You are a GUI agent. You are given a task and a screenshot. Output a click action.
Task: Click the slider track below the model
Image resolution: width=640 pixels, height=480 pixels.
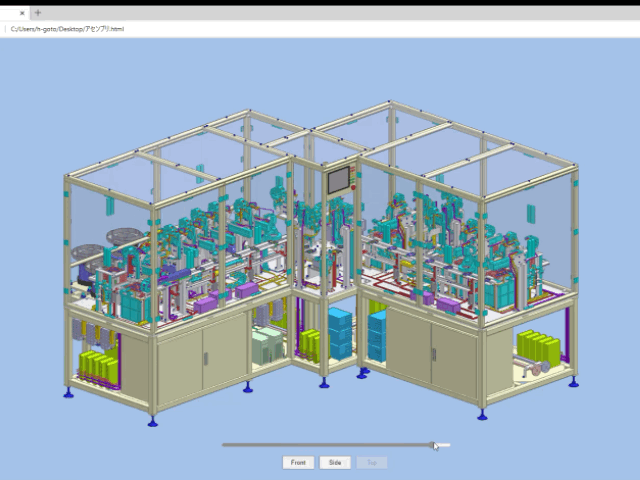(x=336, y=445)
